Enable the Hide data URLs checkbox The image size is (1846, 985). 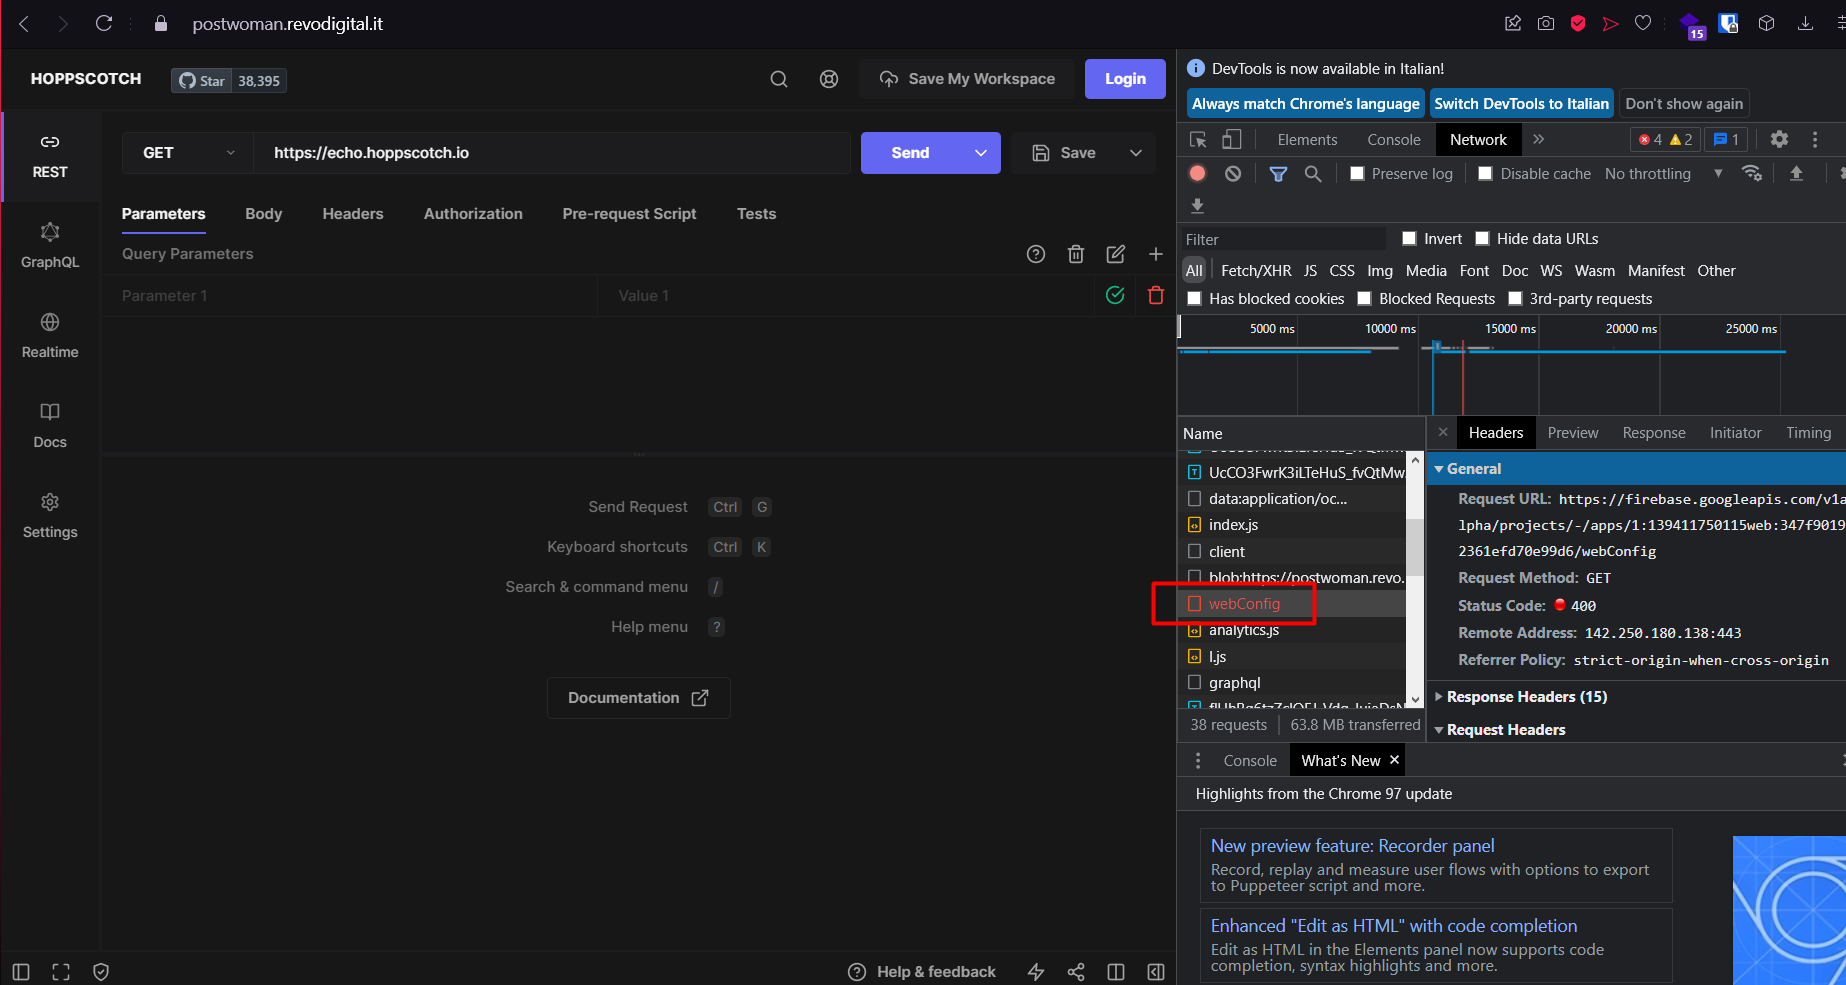[1482, 238]
